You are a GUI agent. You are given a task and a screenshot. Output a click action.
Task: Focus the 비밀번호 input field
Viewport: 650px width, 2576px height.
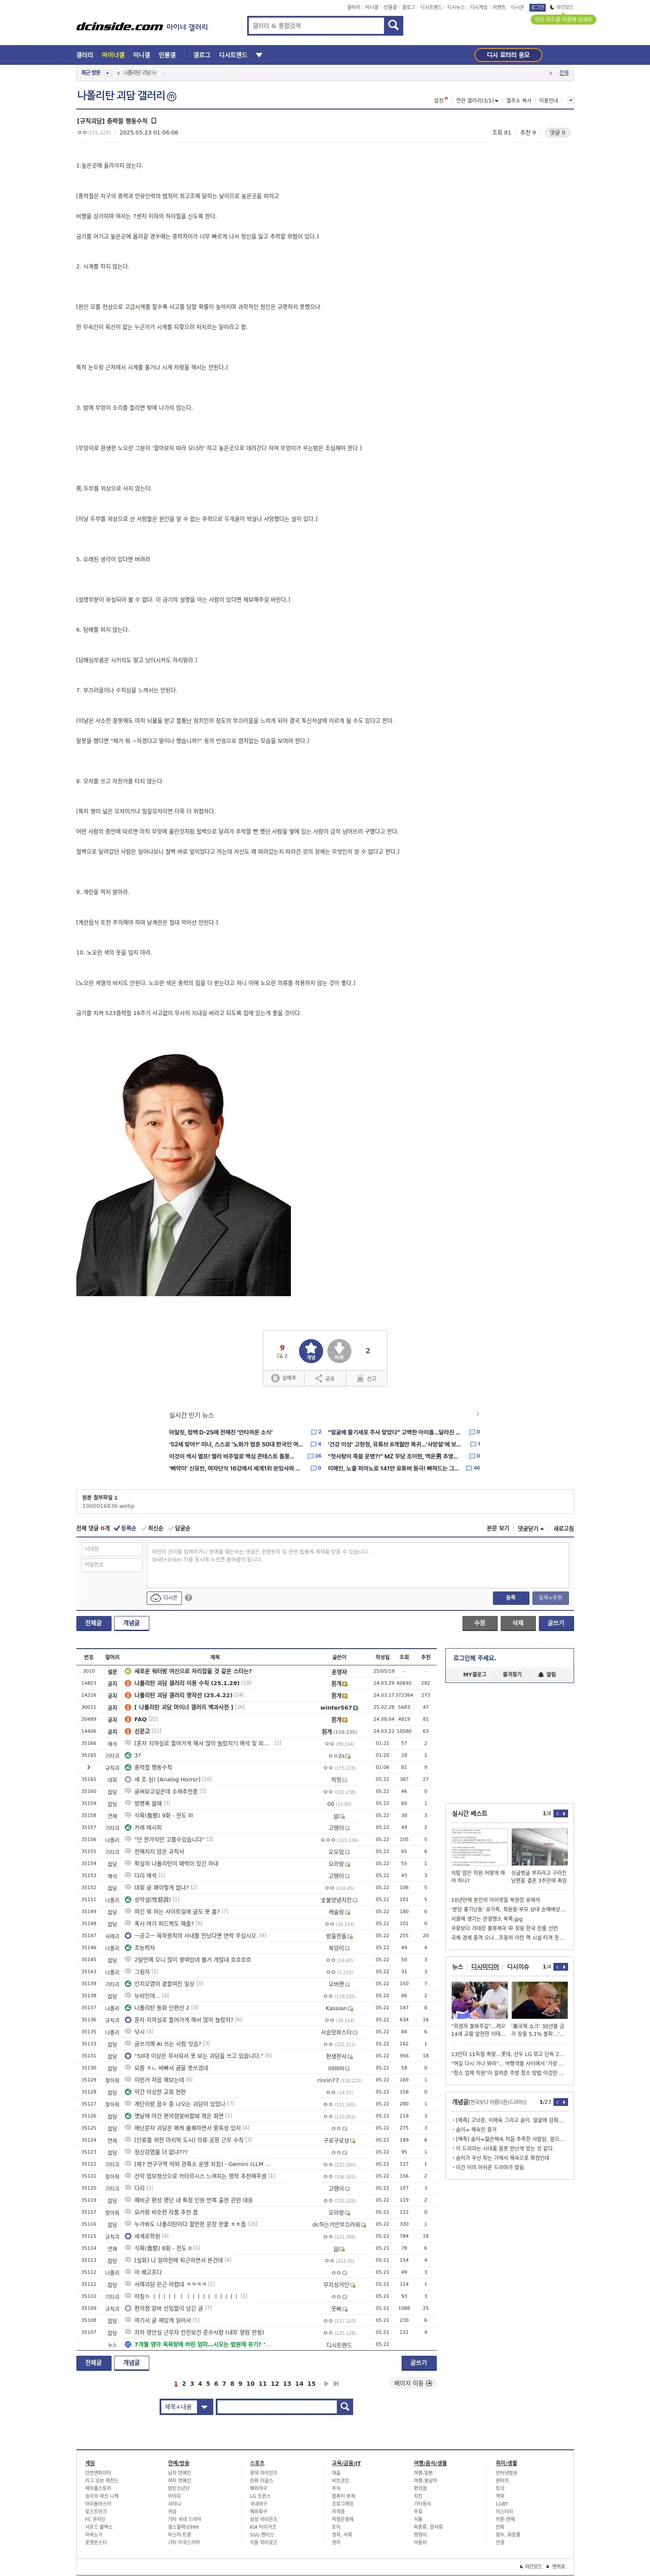click(x=111, y=1565)
